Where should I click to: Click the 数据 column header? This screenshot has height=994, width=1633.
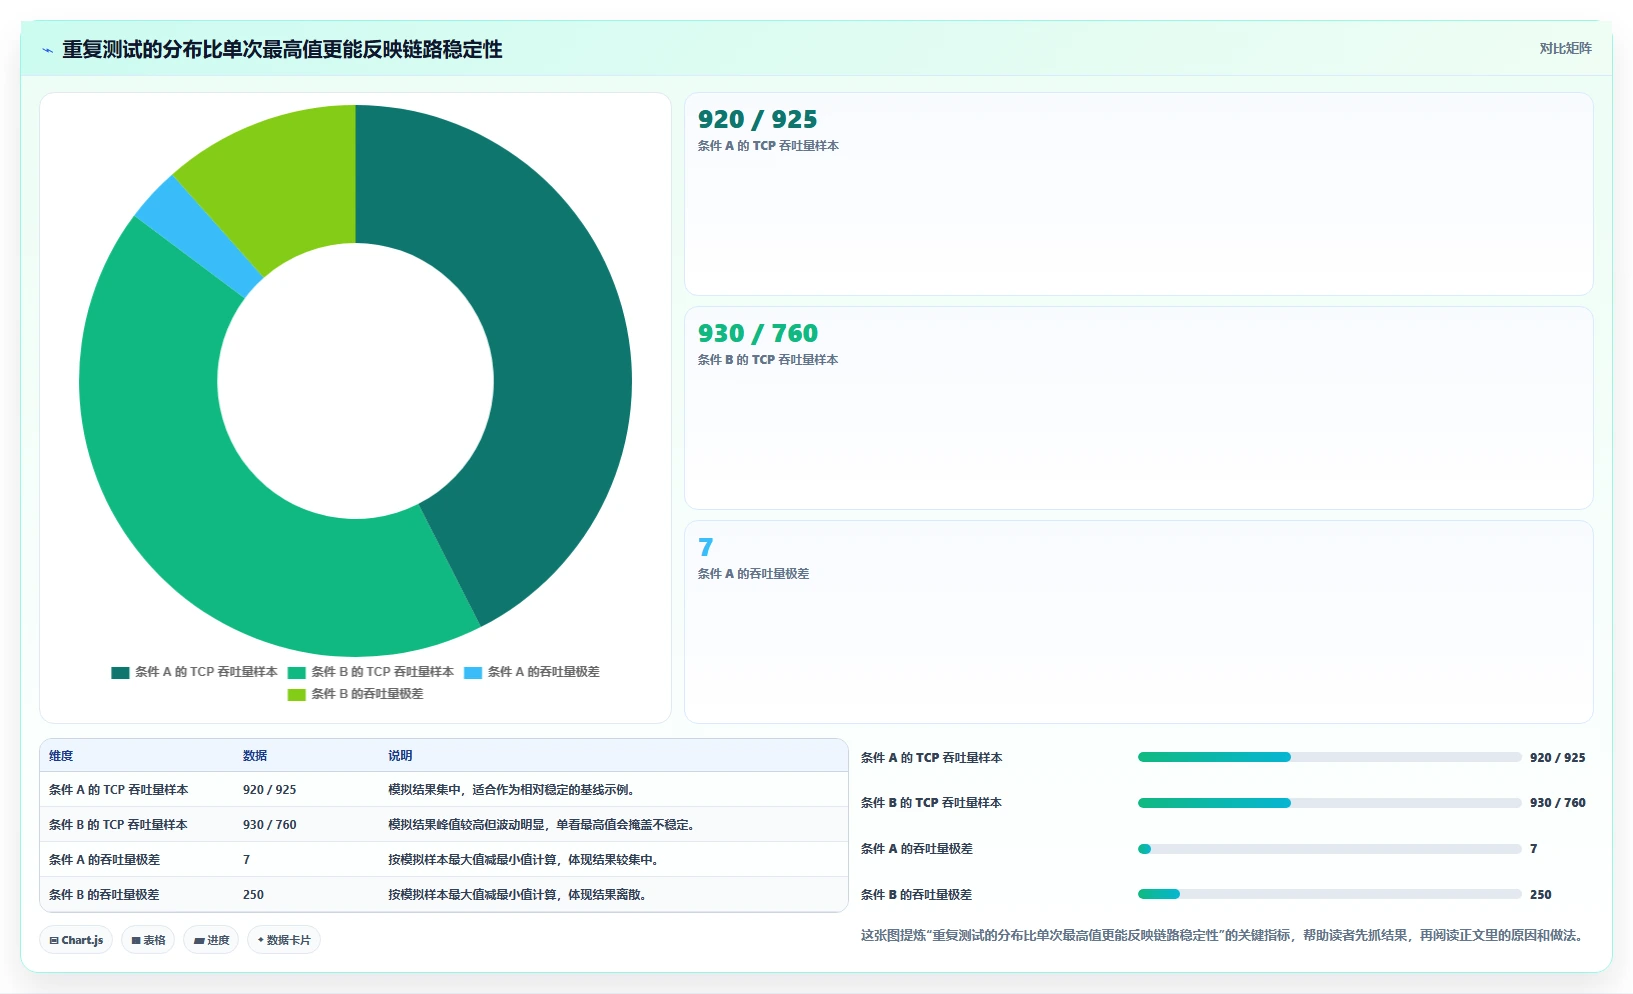255,756
